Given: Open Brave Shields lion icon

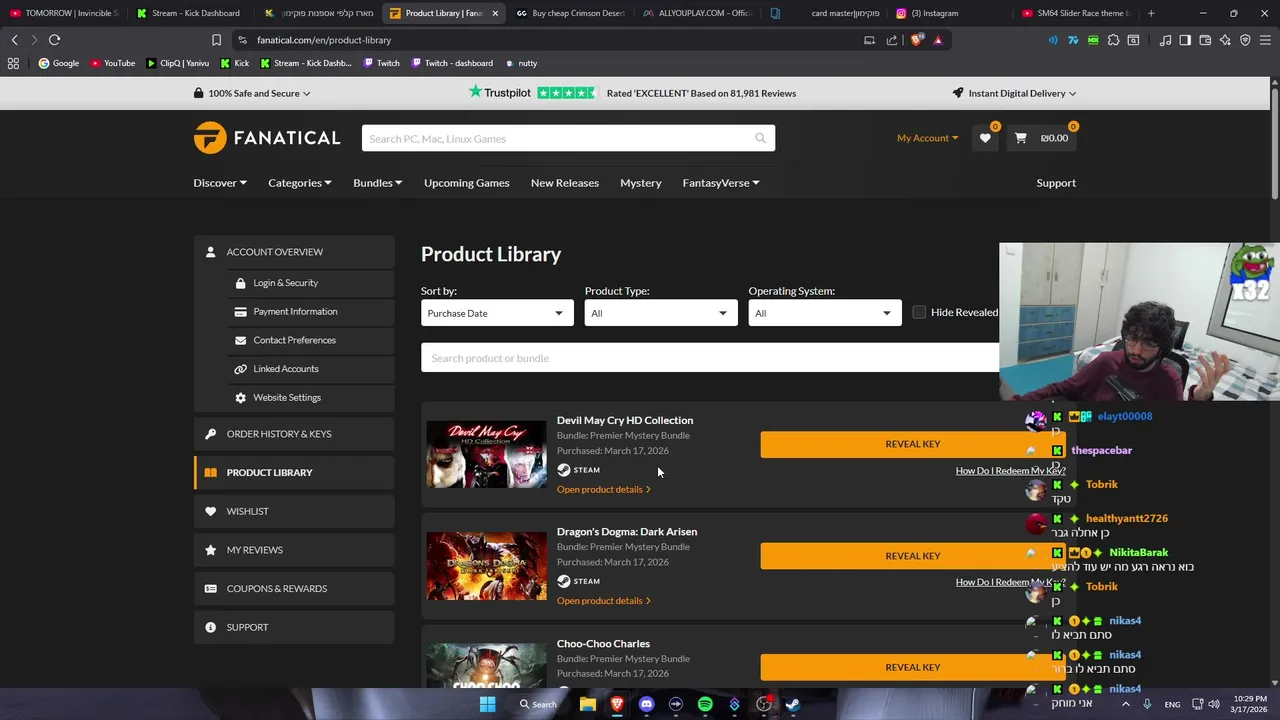Looking at the screenshot, I should pyautogui.click(x=917, y=40).
